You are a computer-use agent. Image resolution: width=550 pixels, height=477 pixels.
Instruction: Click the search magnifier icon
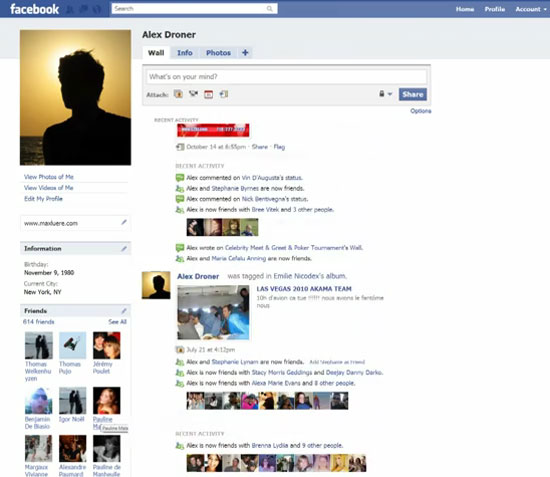(x=269, y=8)
